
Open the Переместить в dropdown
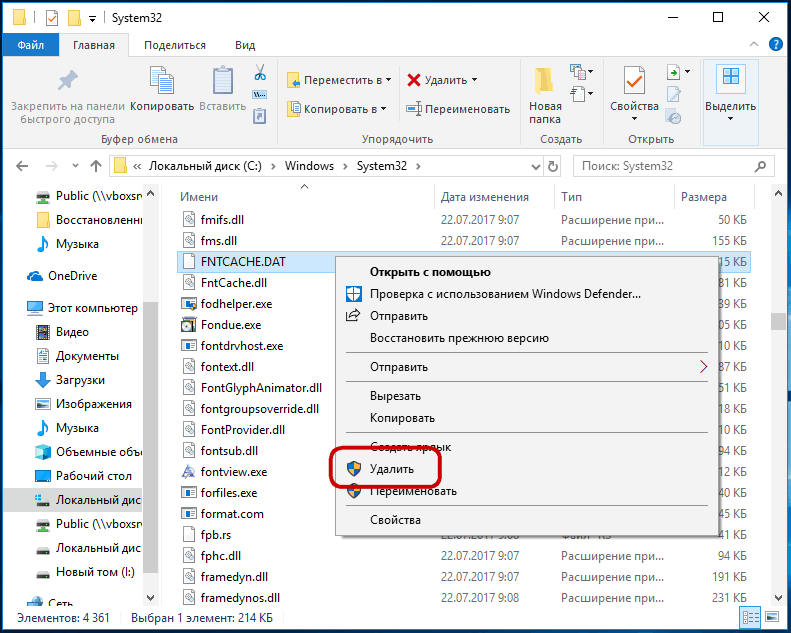[339, 80]
